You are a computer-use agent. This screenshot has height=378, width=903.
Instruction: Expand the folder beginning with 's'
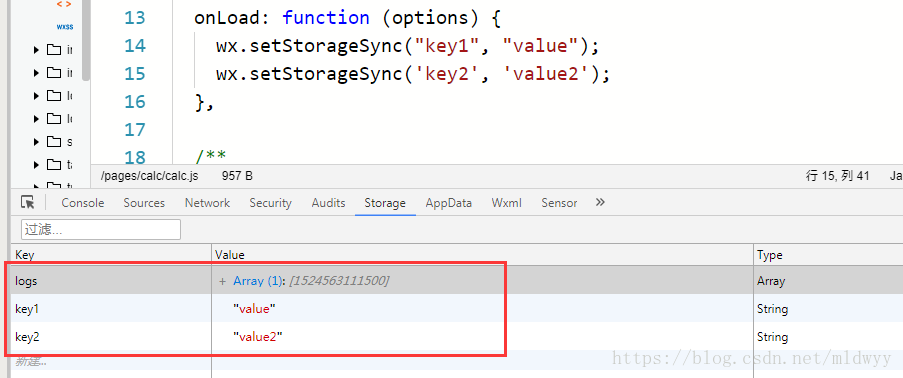pyautogui.click(x=37, y=142)
